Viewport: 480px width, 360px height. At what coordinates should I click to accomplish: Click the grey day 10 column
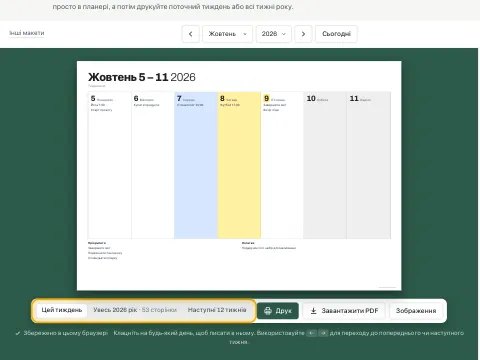[x=325, y=165]
